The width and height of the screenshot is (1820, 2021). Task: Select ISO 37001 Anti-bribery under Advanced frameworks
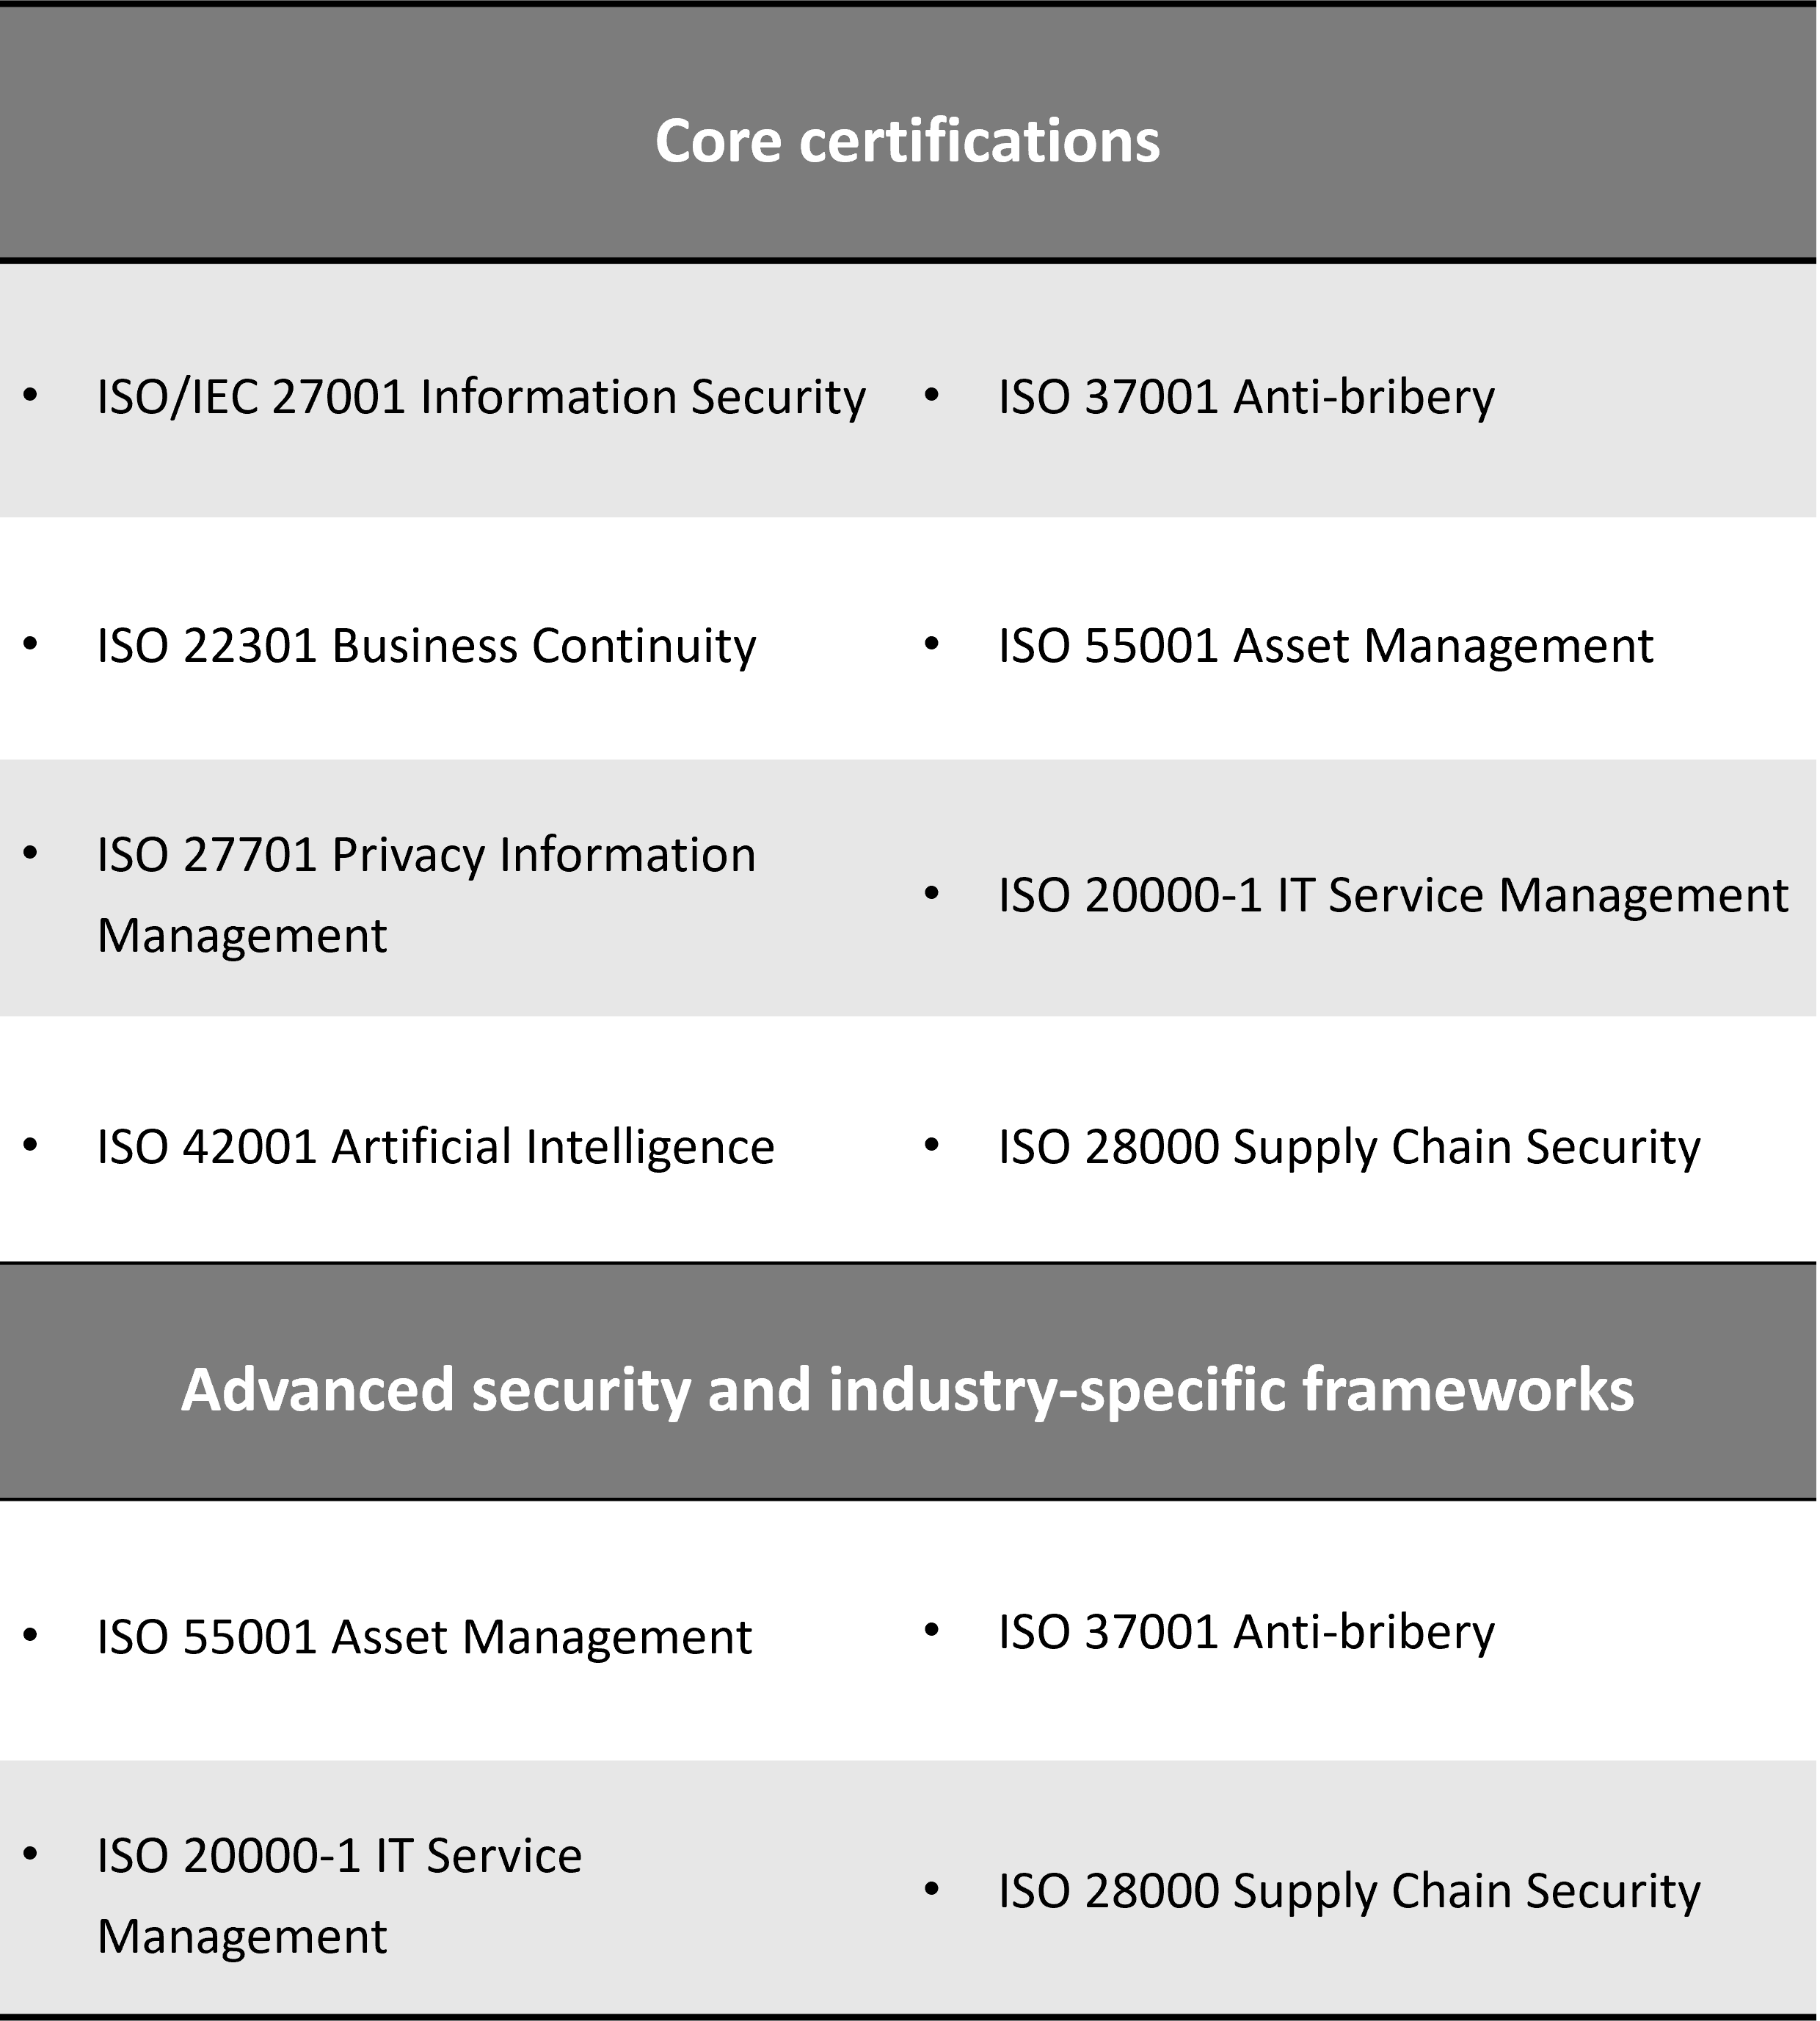[x=1247, y=1632]
